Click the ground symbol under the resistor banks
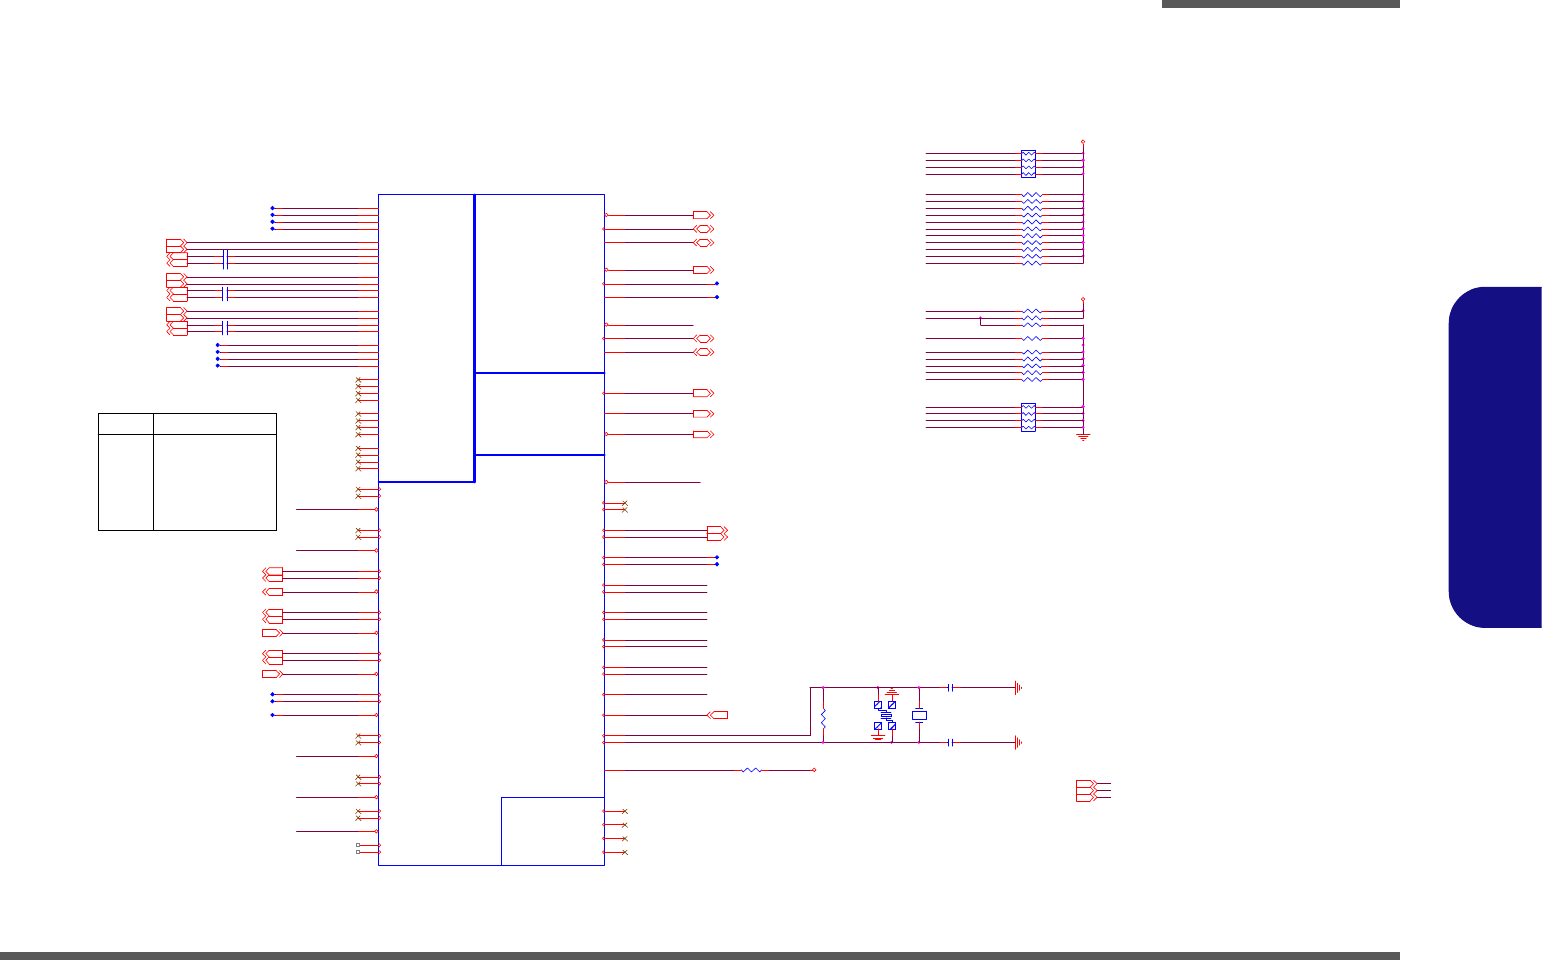 [x=1083, y=438]
